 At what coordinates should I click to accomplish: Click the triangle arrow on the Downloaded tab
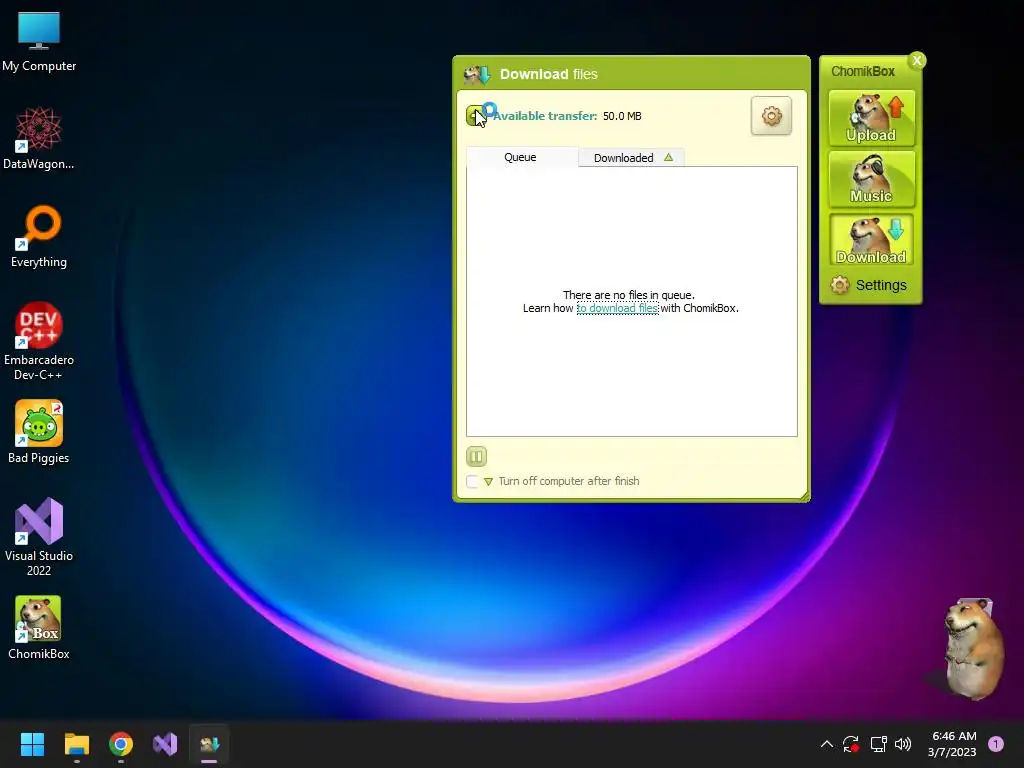(668, 157)
